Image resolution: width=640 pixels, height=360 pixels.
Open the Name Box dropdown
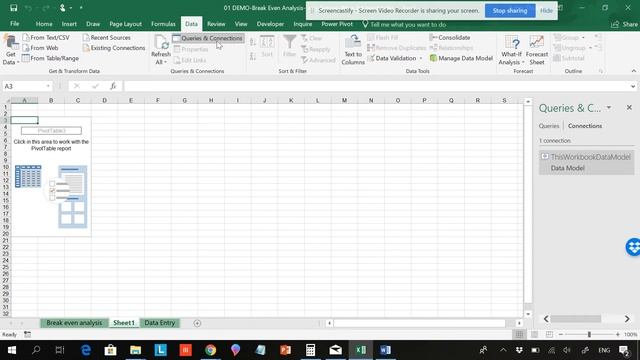pyautogui.click(x=48, y=86)
